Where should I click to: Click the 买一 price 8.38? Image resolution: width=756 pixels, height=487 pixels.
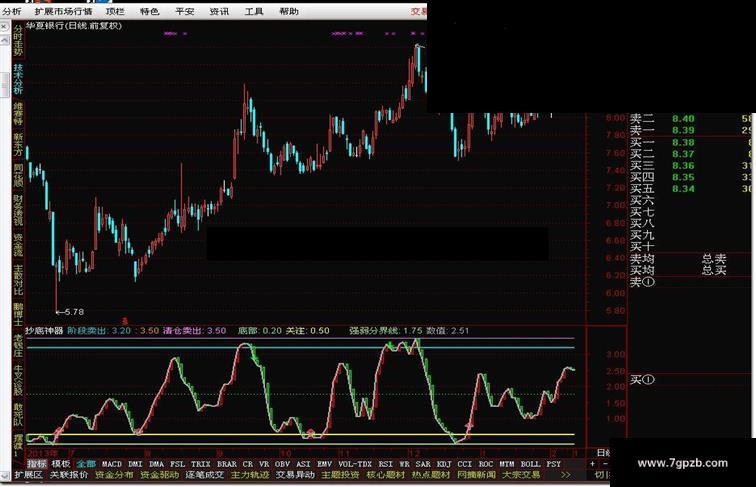683,142
